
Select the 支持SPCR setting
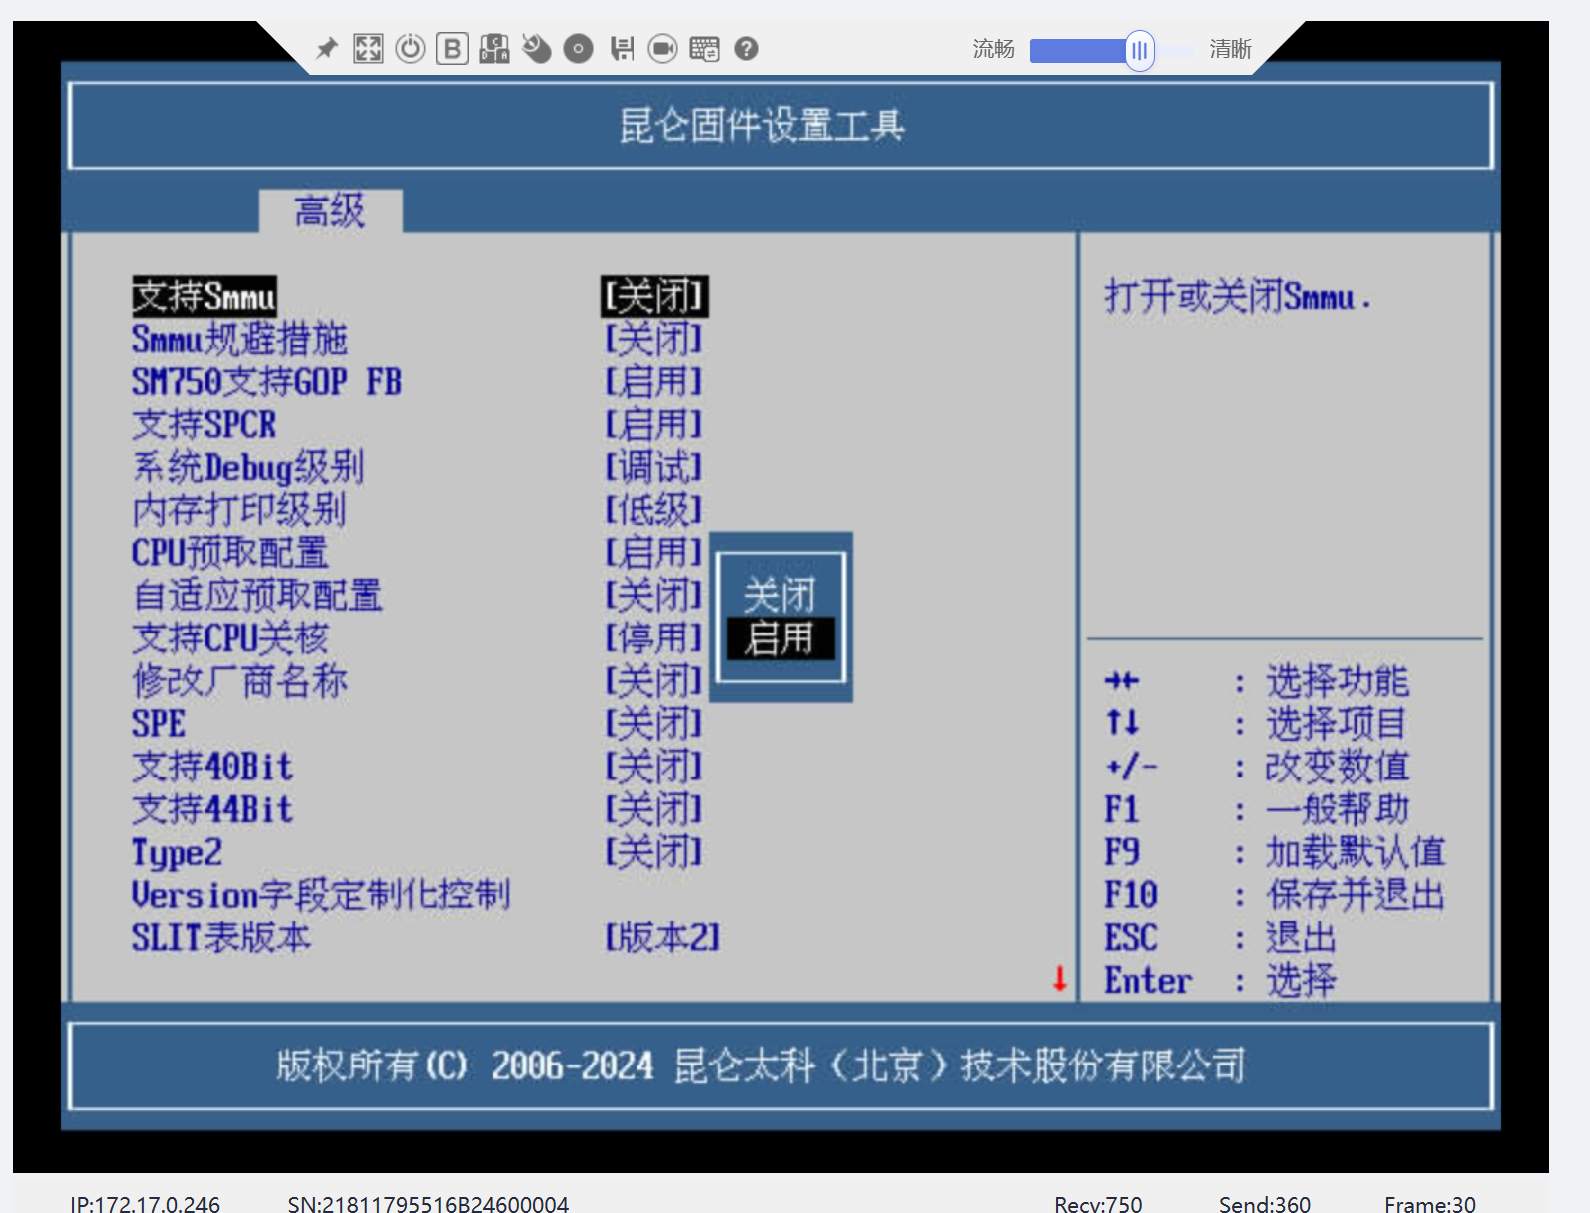[x=204, y=425]
